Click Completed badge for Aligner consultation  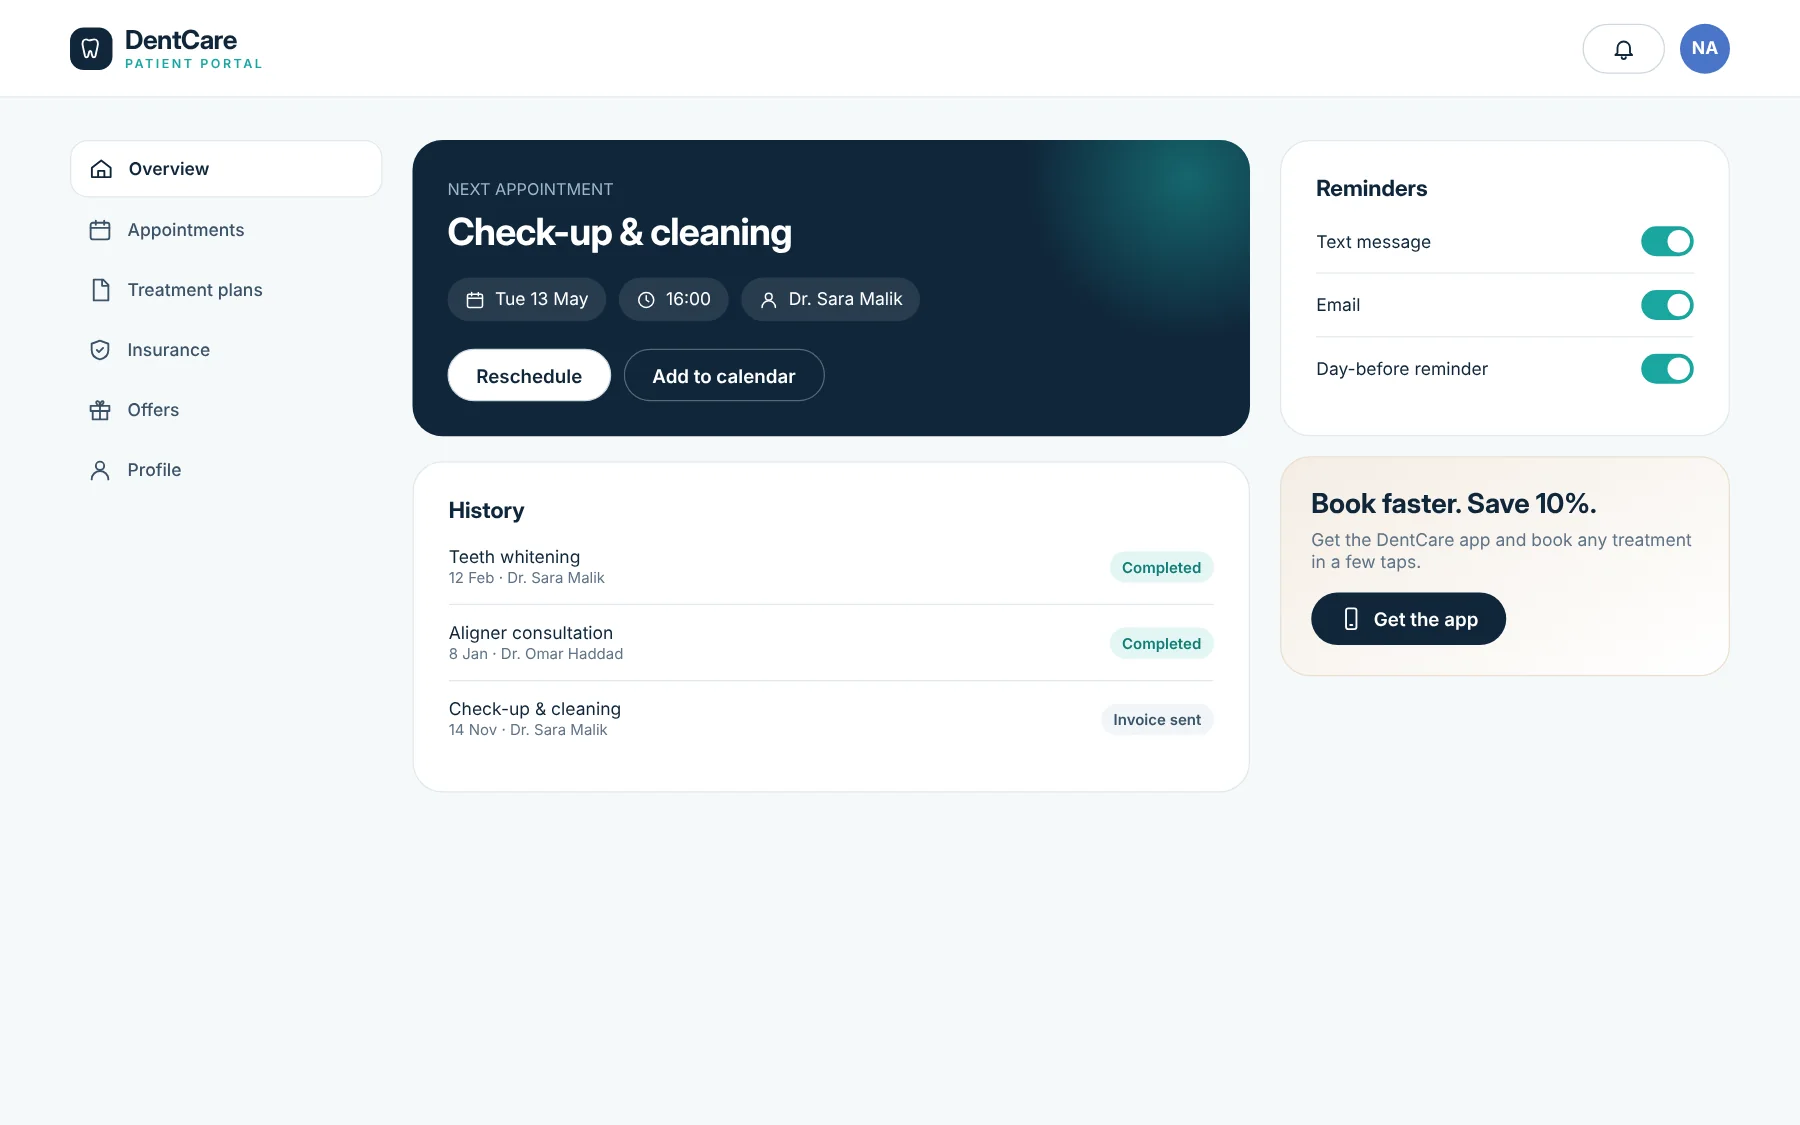pyautogui.click(x=1161, y=643)
